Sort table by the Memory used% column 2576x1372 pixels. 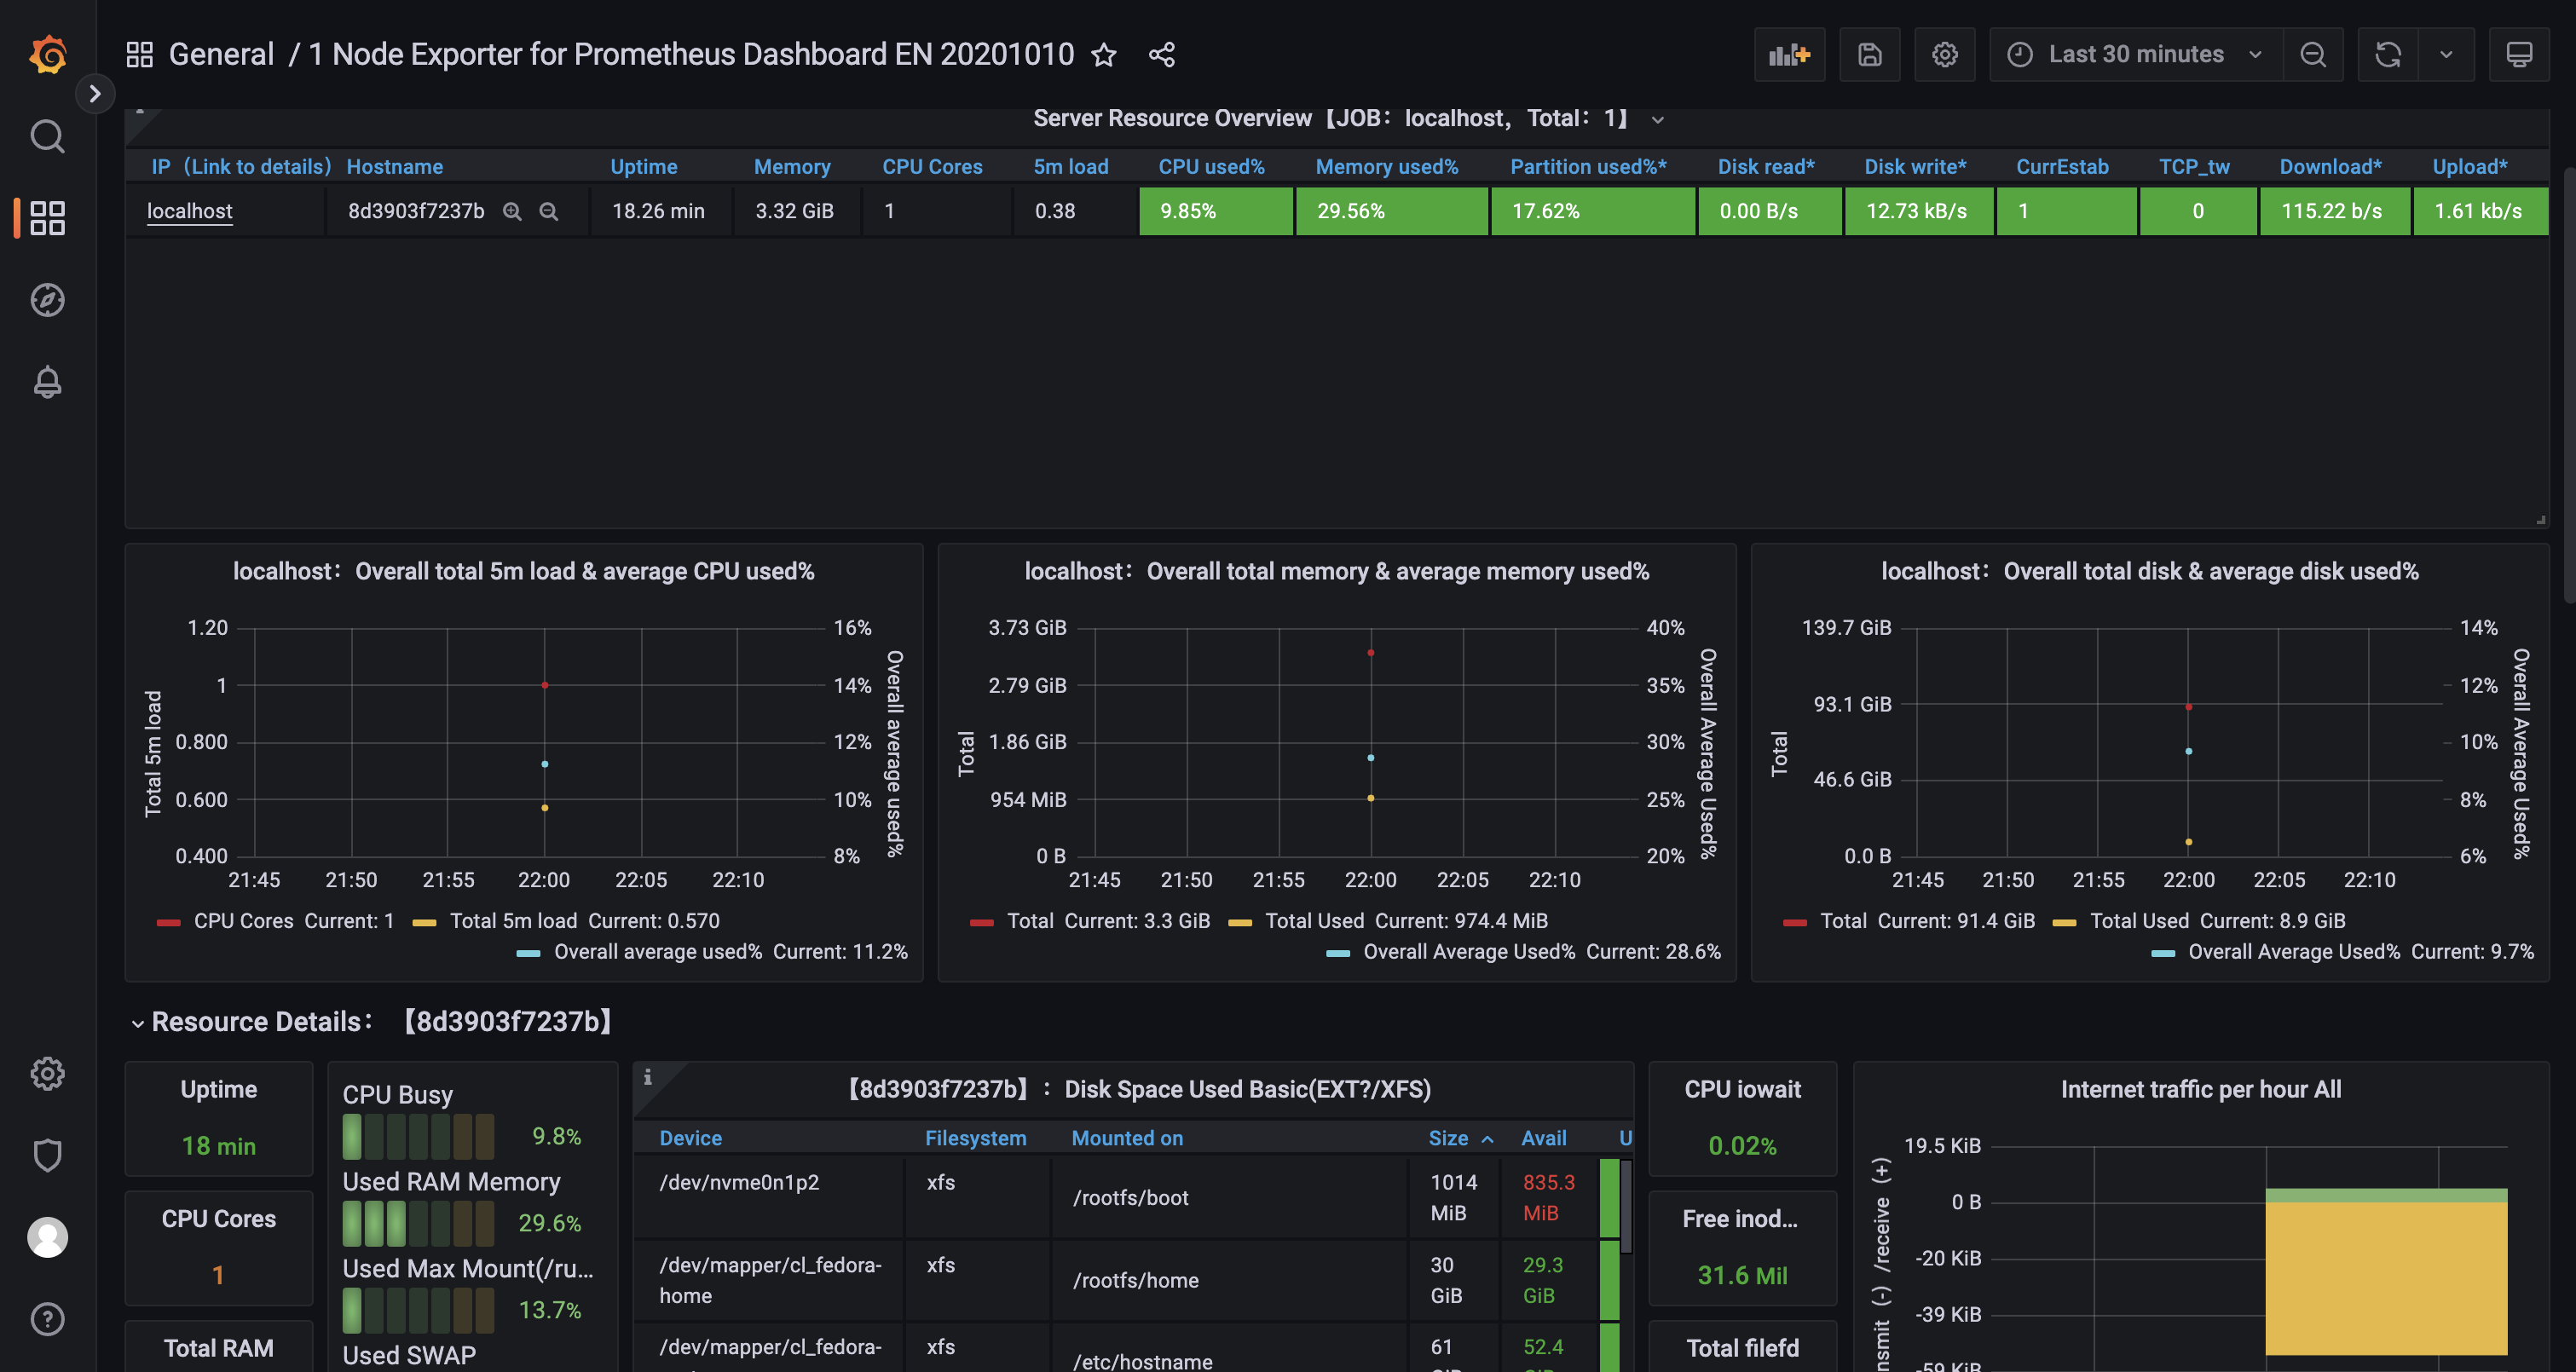tap(1386, 167)
